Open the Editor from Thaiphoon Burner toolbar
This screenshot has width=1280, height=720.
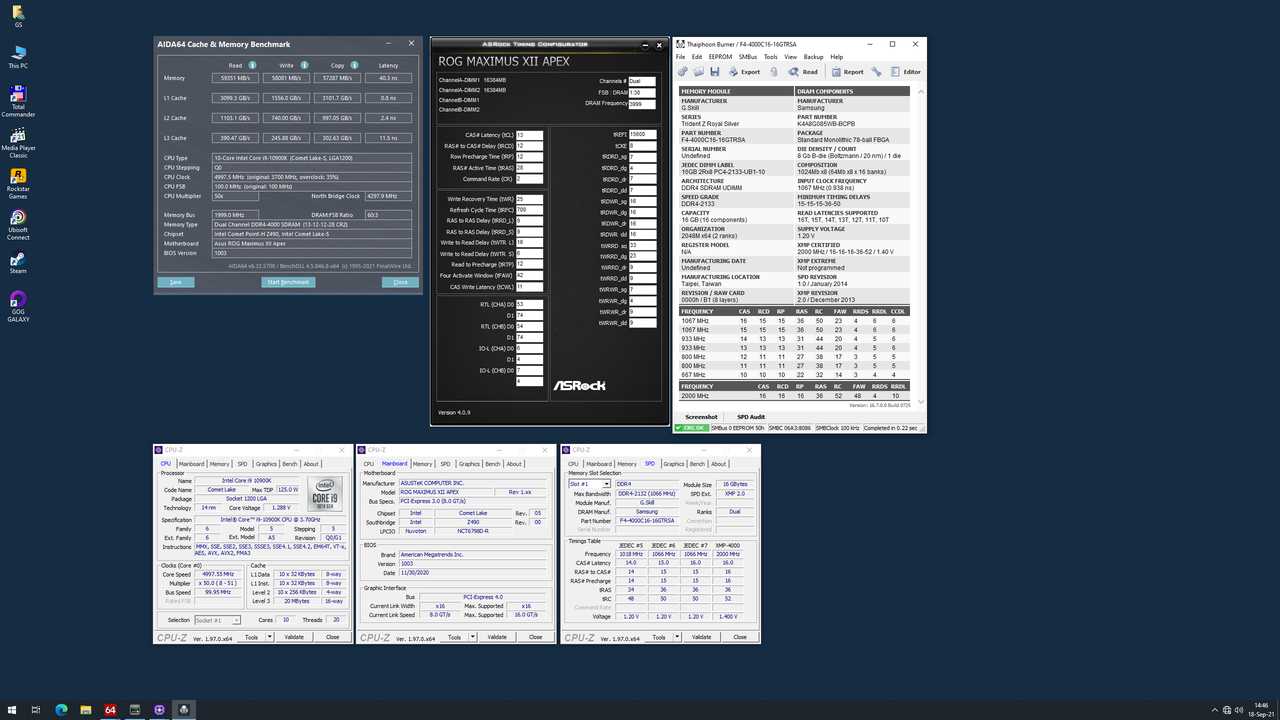pos(906,72)
